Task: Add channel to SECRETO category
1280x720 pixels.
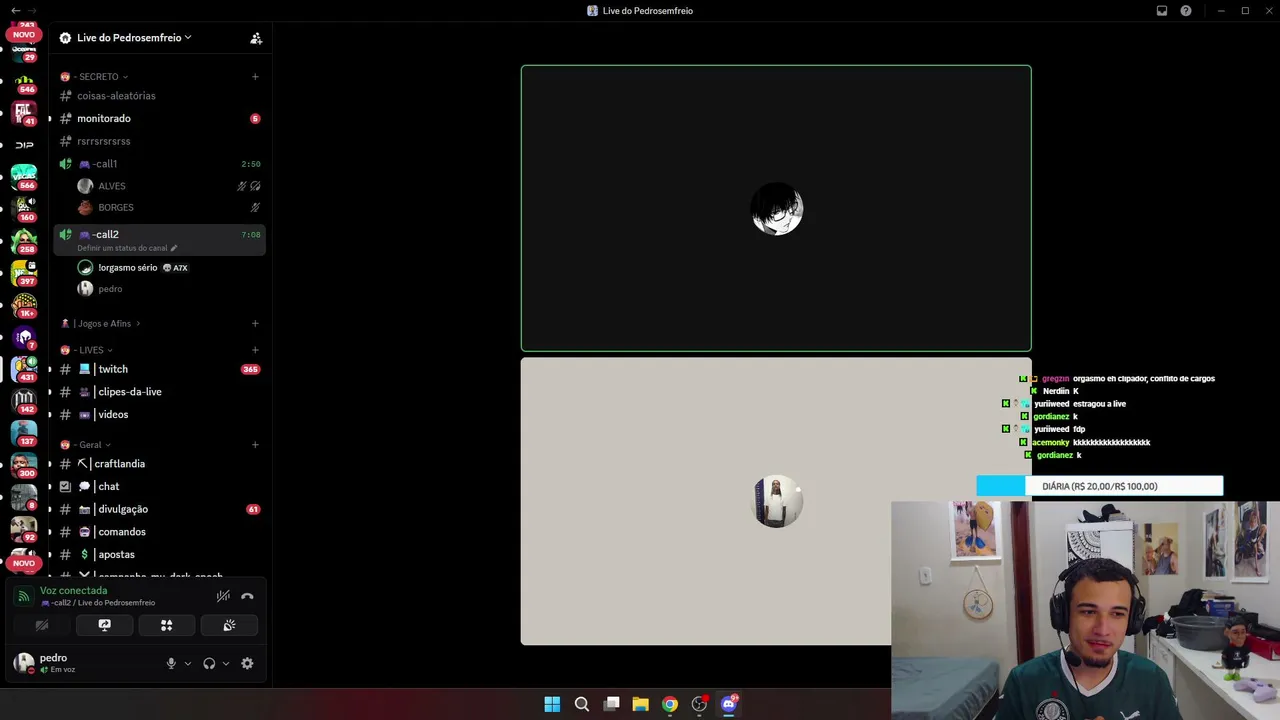Action: pos(255,77)
